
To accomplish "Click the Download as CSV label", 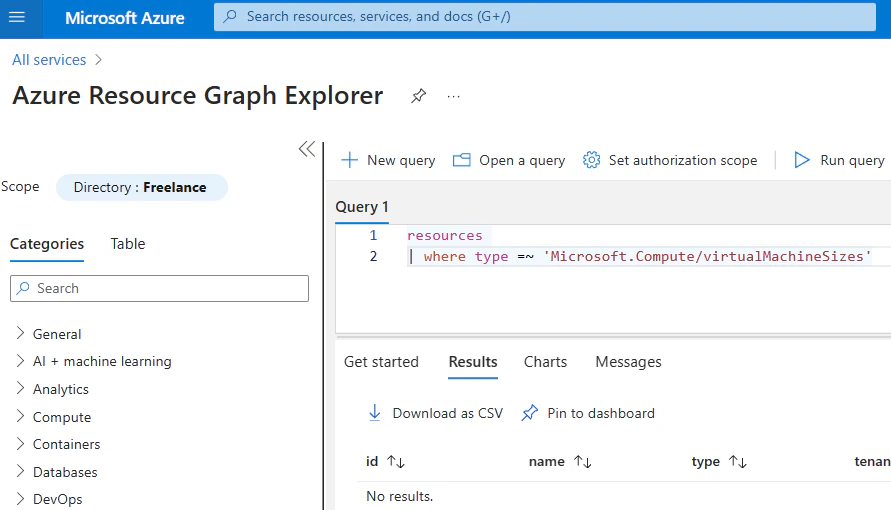I will (x=447, y=413).
